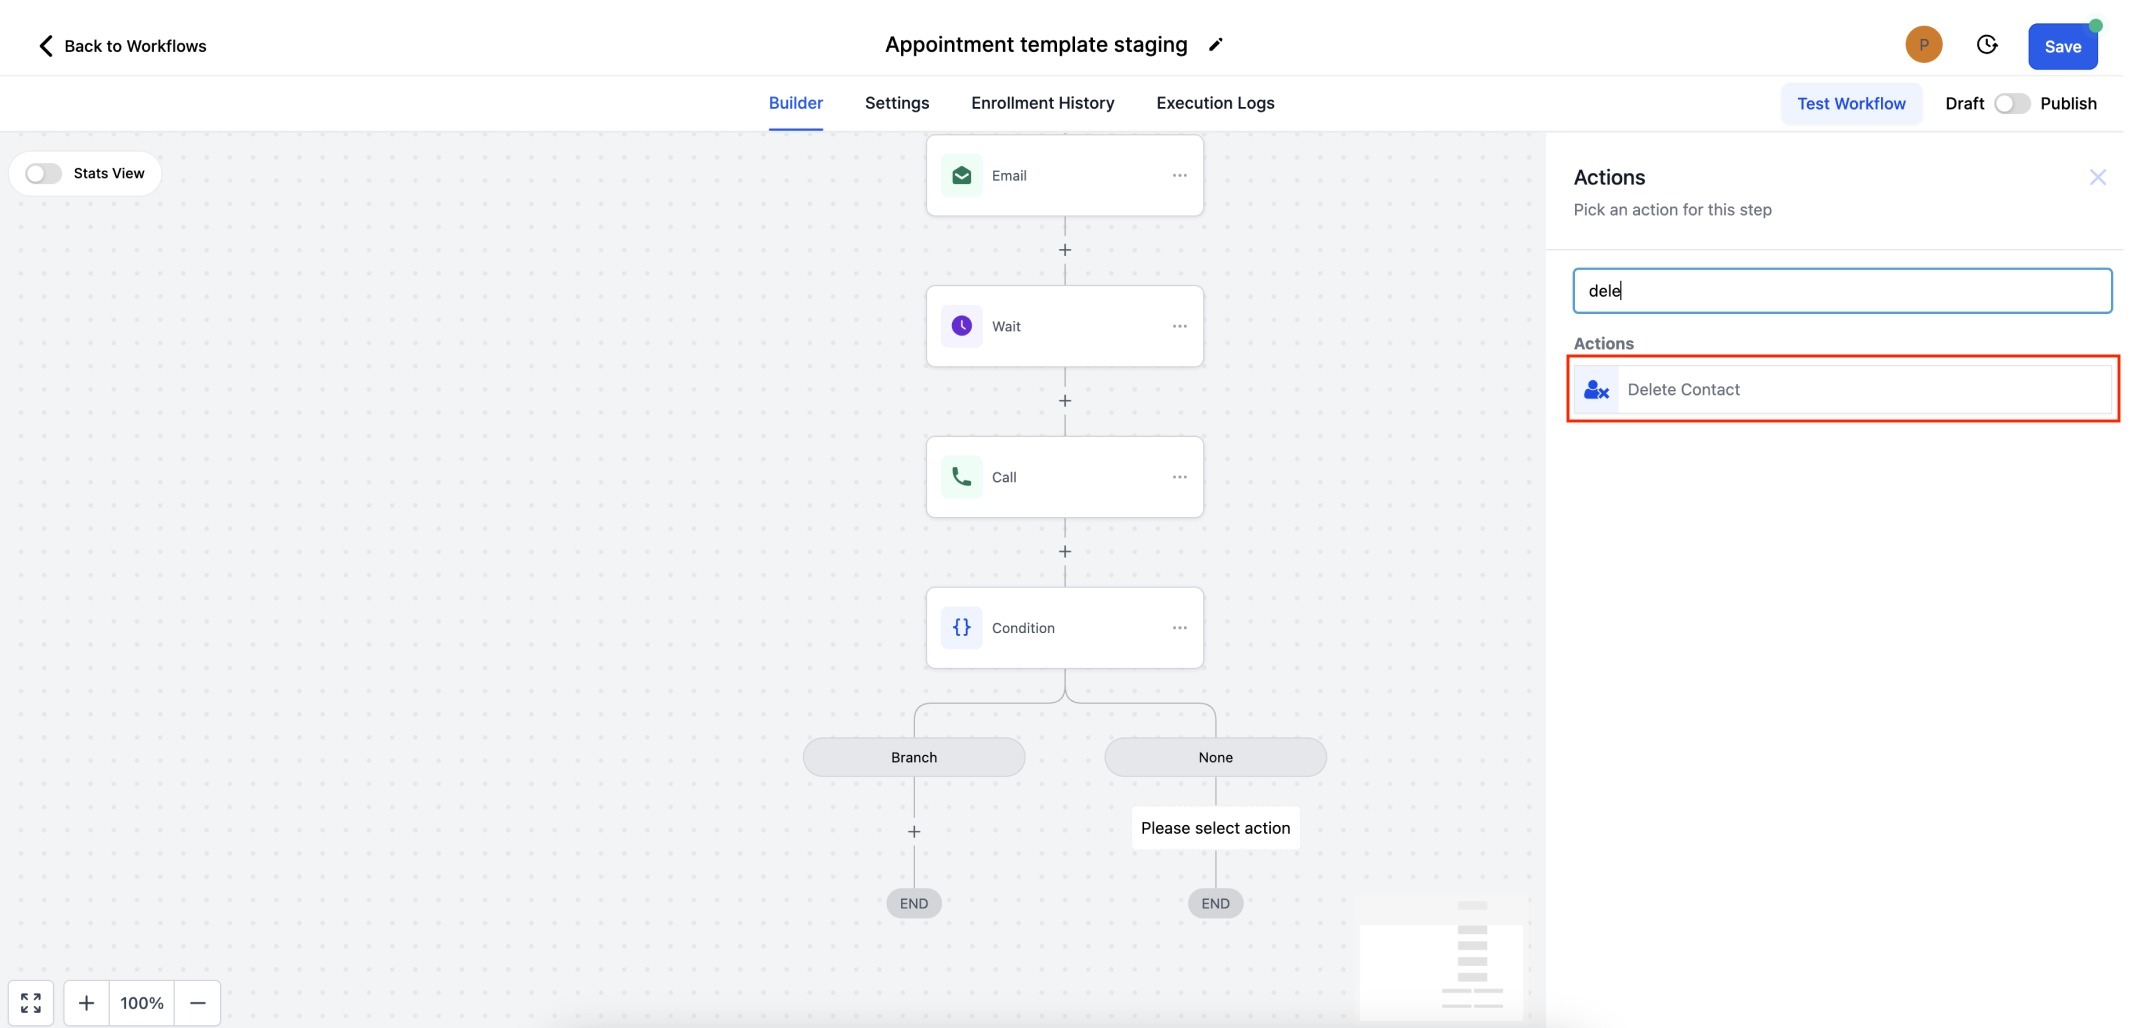Screen dimensions: 2140x1028
Task: Fit the workflow canvas to screen
Action: [31, 1003]
